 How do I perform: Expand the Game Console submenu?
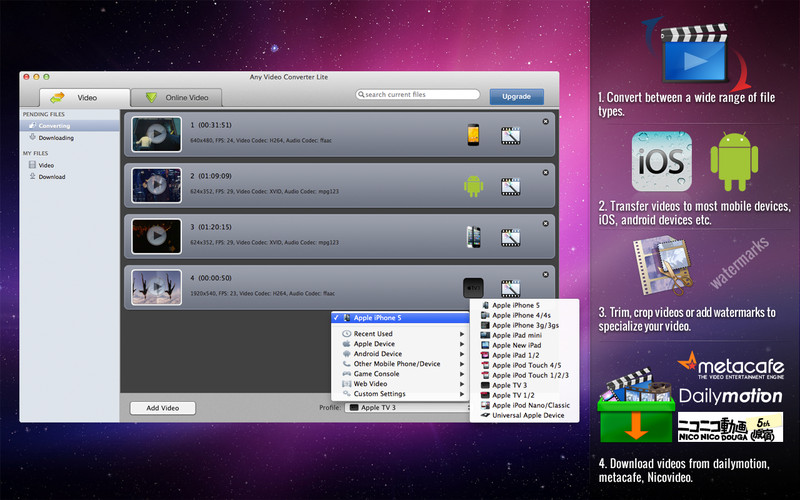click(x=400, y=373)
